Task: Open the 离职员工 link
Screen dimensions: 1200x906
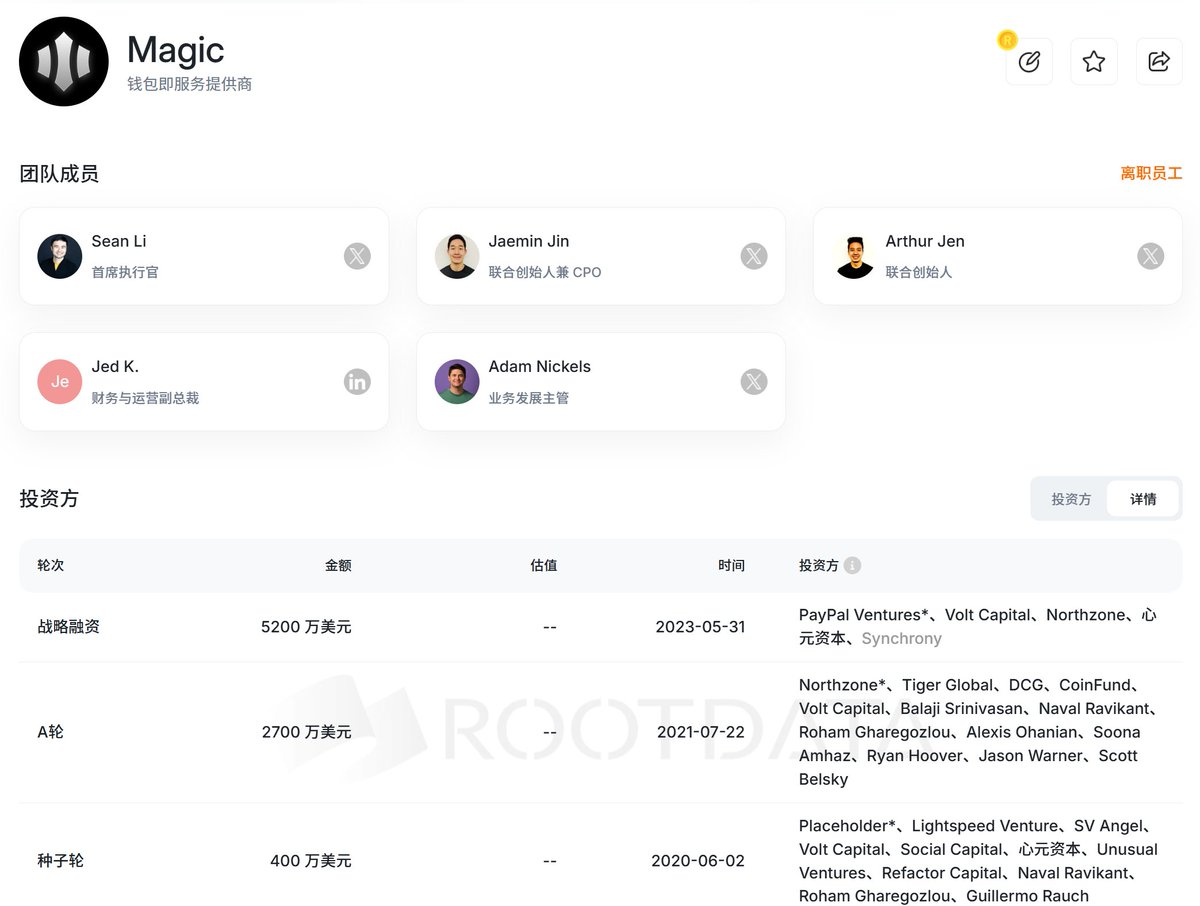Action: (1151, 173)
